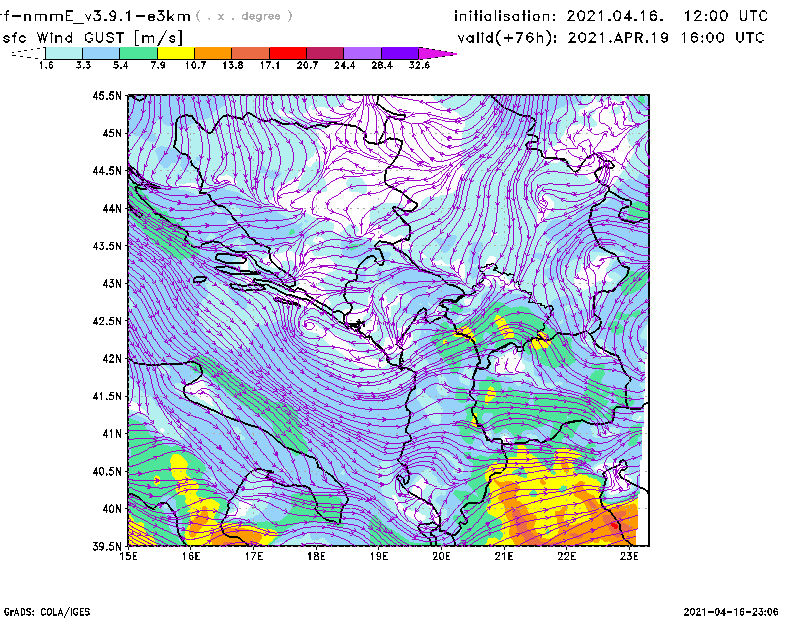Click the light cyan legend swatch 1.6–3.3
This screenshot has height=618, width=800.
point(64,53)
